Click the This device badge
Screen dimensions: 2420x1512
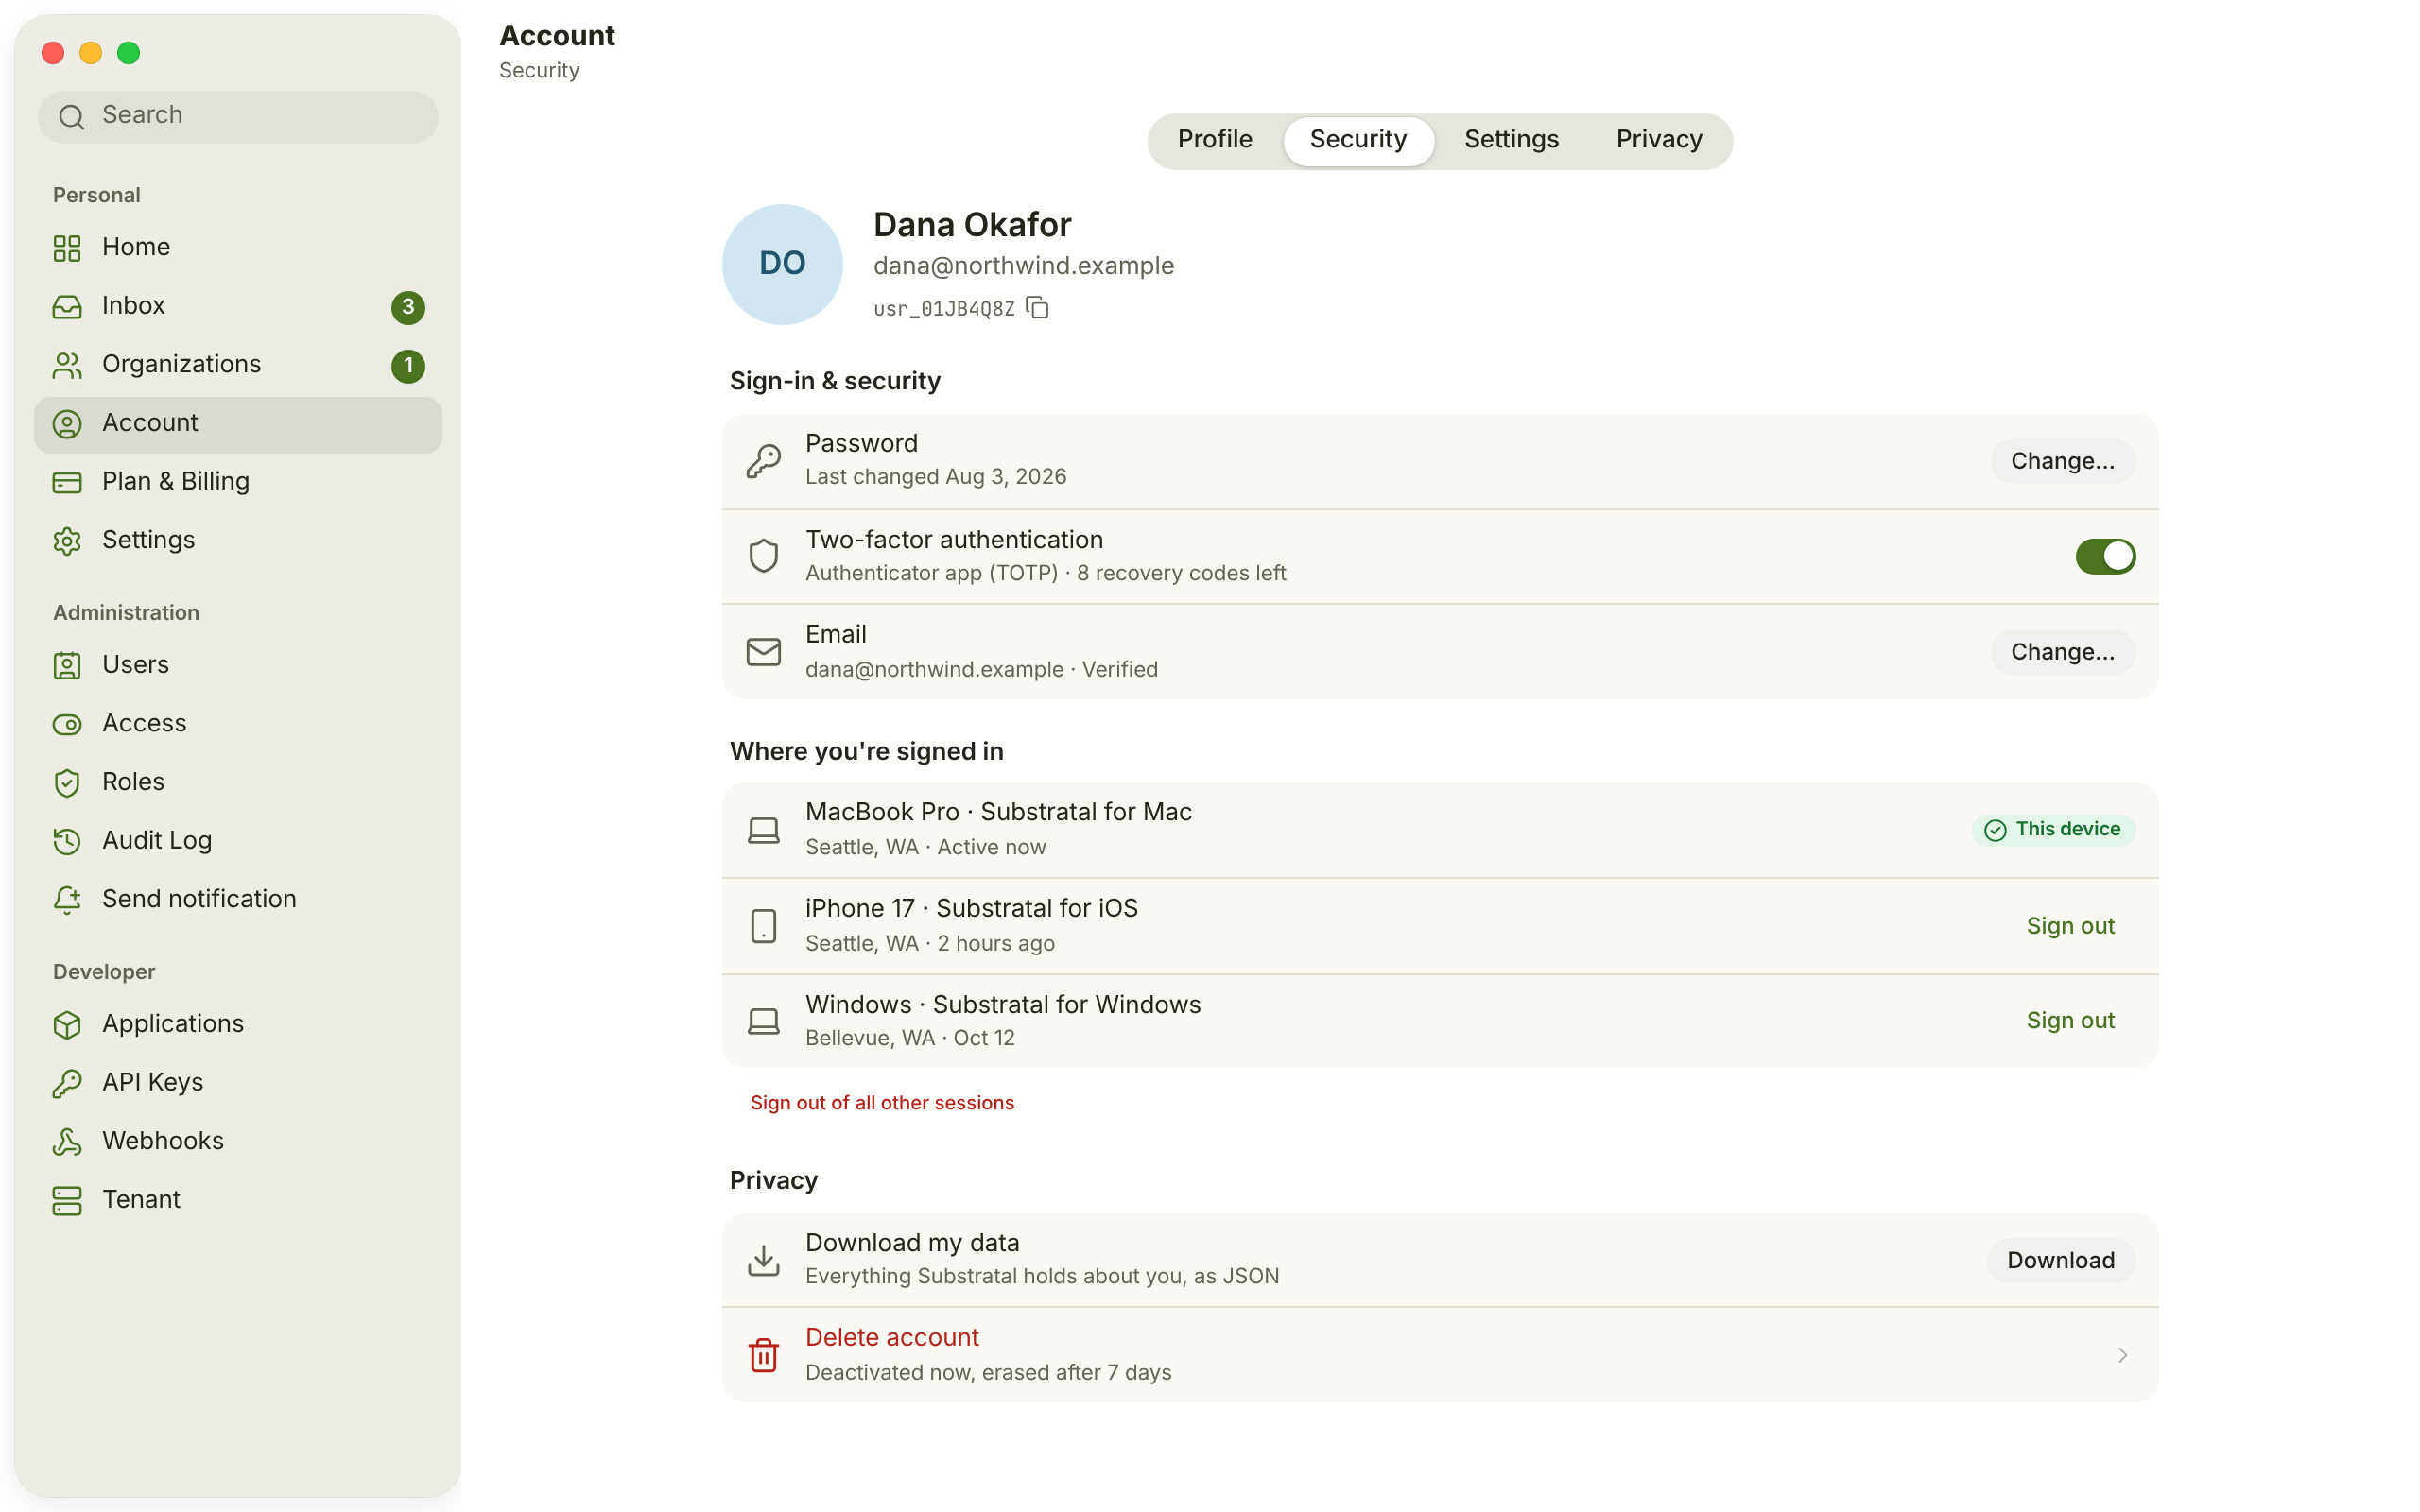[2053, 830]
